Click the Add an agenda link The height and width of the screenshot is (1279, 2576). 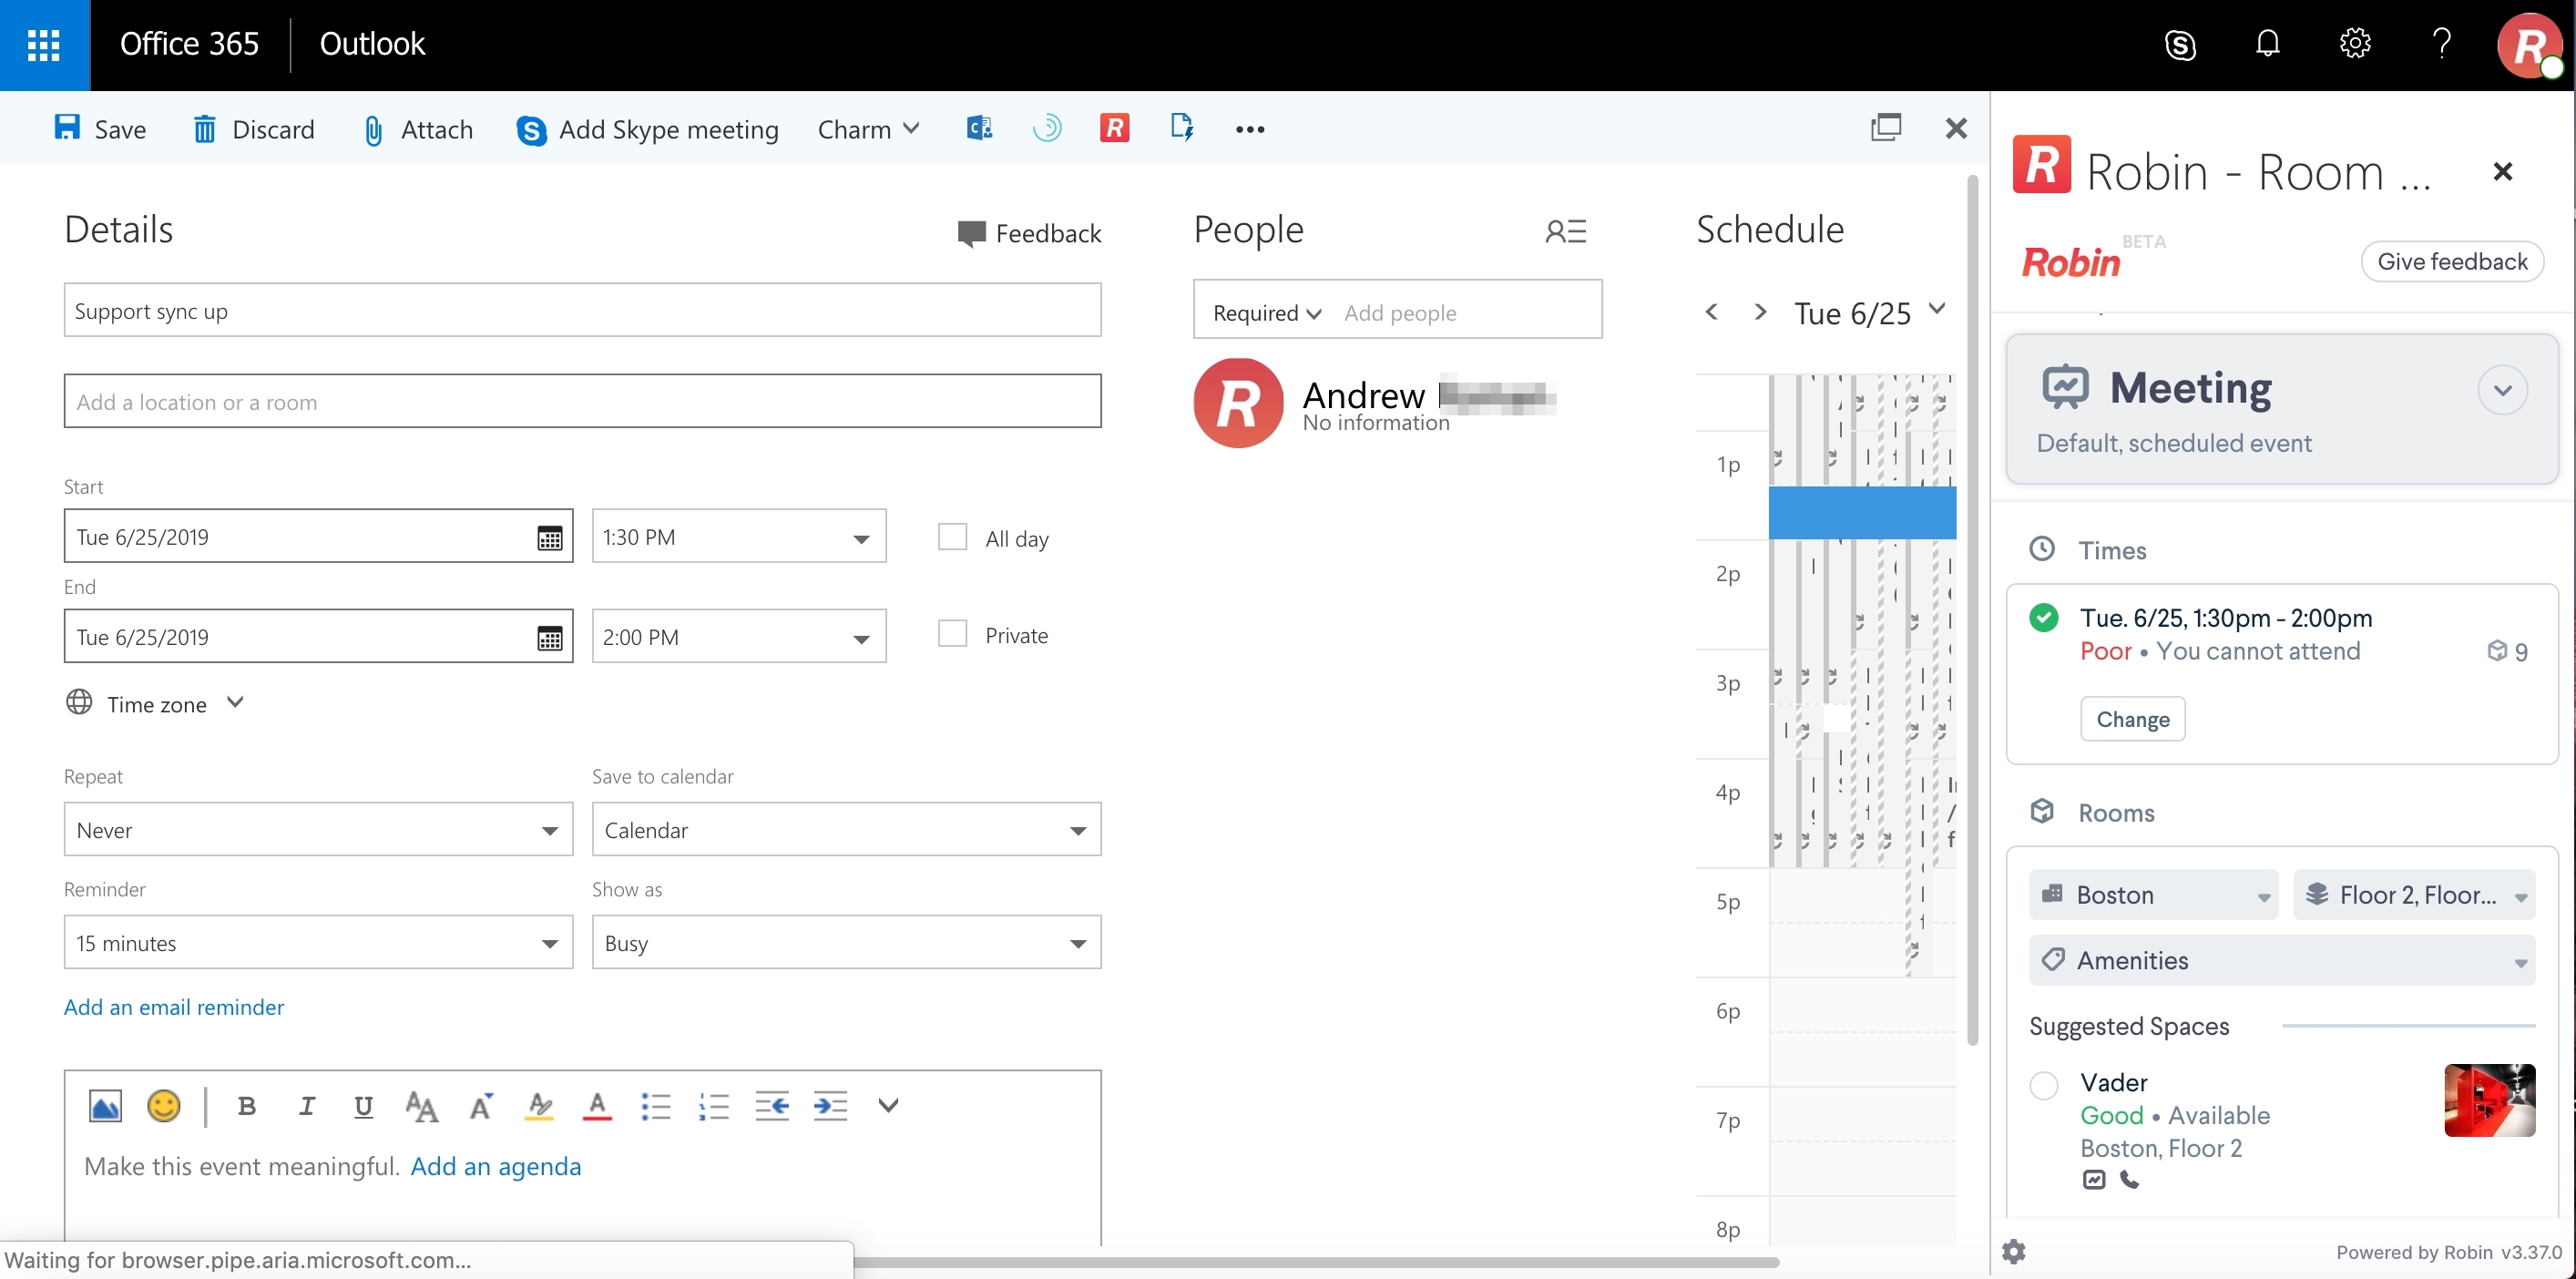pos(496,1165)
